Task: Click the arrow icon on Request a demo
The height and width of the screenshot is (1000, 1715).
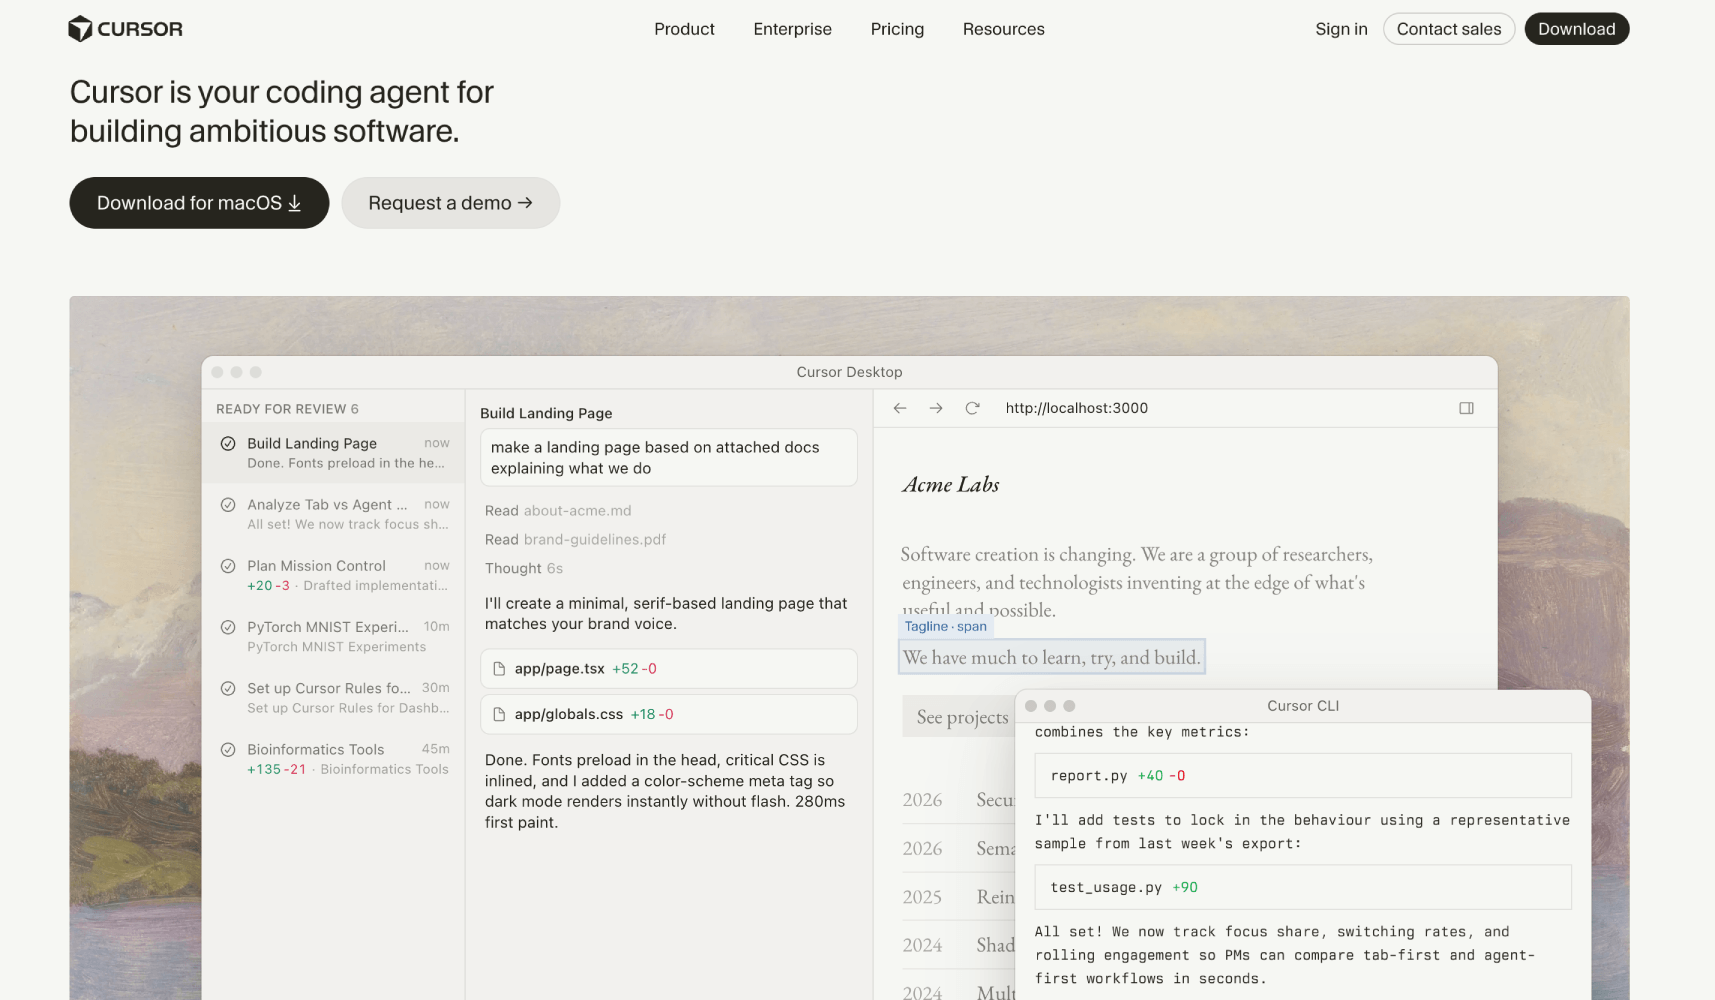Action: point(525,203)
